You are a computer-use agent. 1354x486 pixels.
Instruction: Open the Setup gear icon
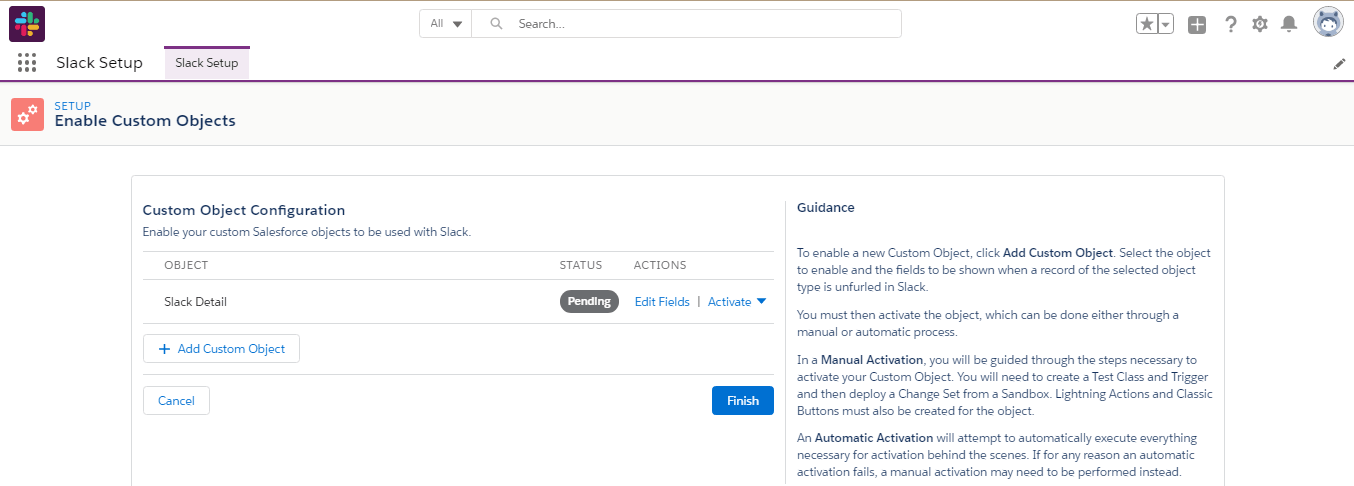(x=1260, y=24)
